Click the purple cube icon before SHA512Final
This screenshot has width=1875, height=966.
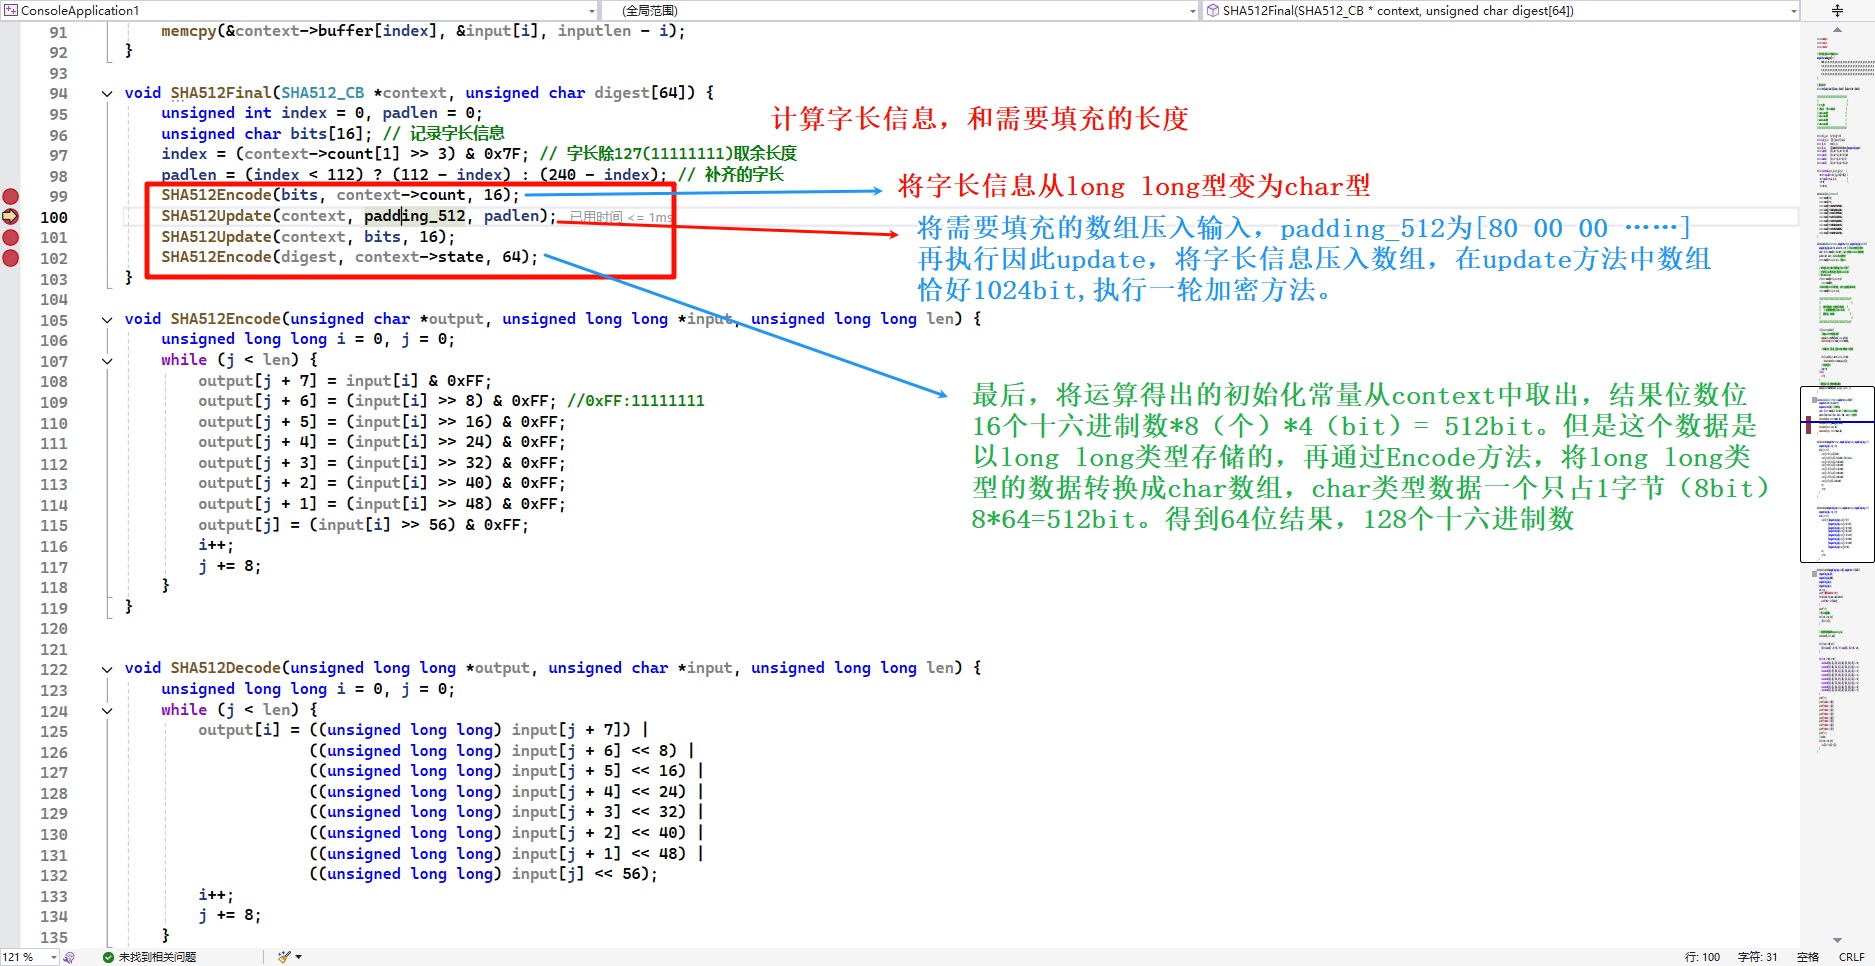(x=1212, y=11)
